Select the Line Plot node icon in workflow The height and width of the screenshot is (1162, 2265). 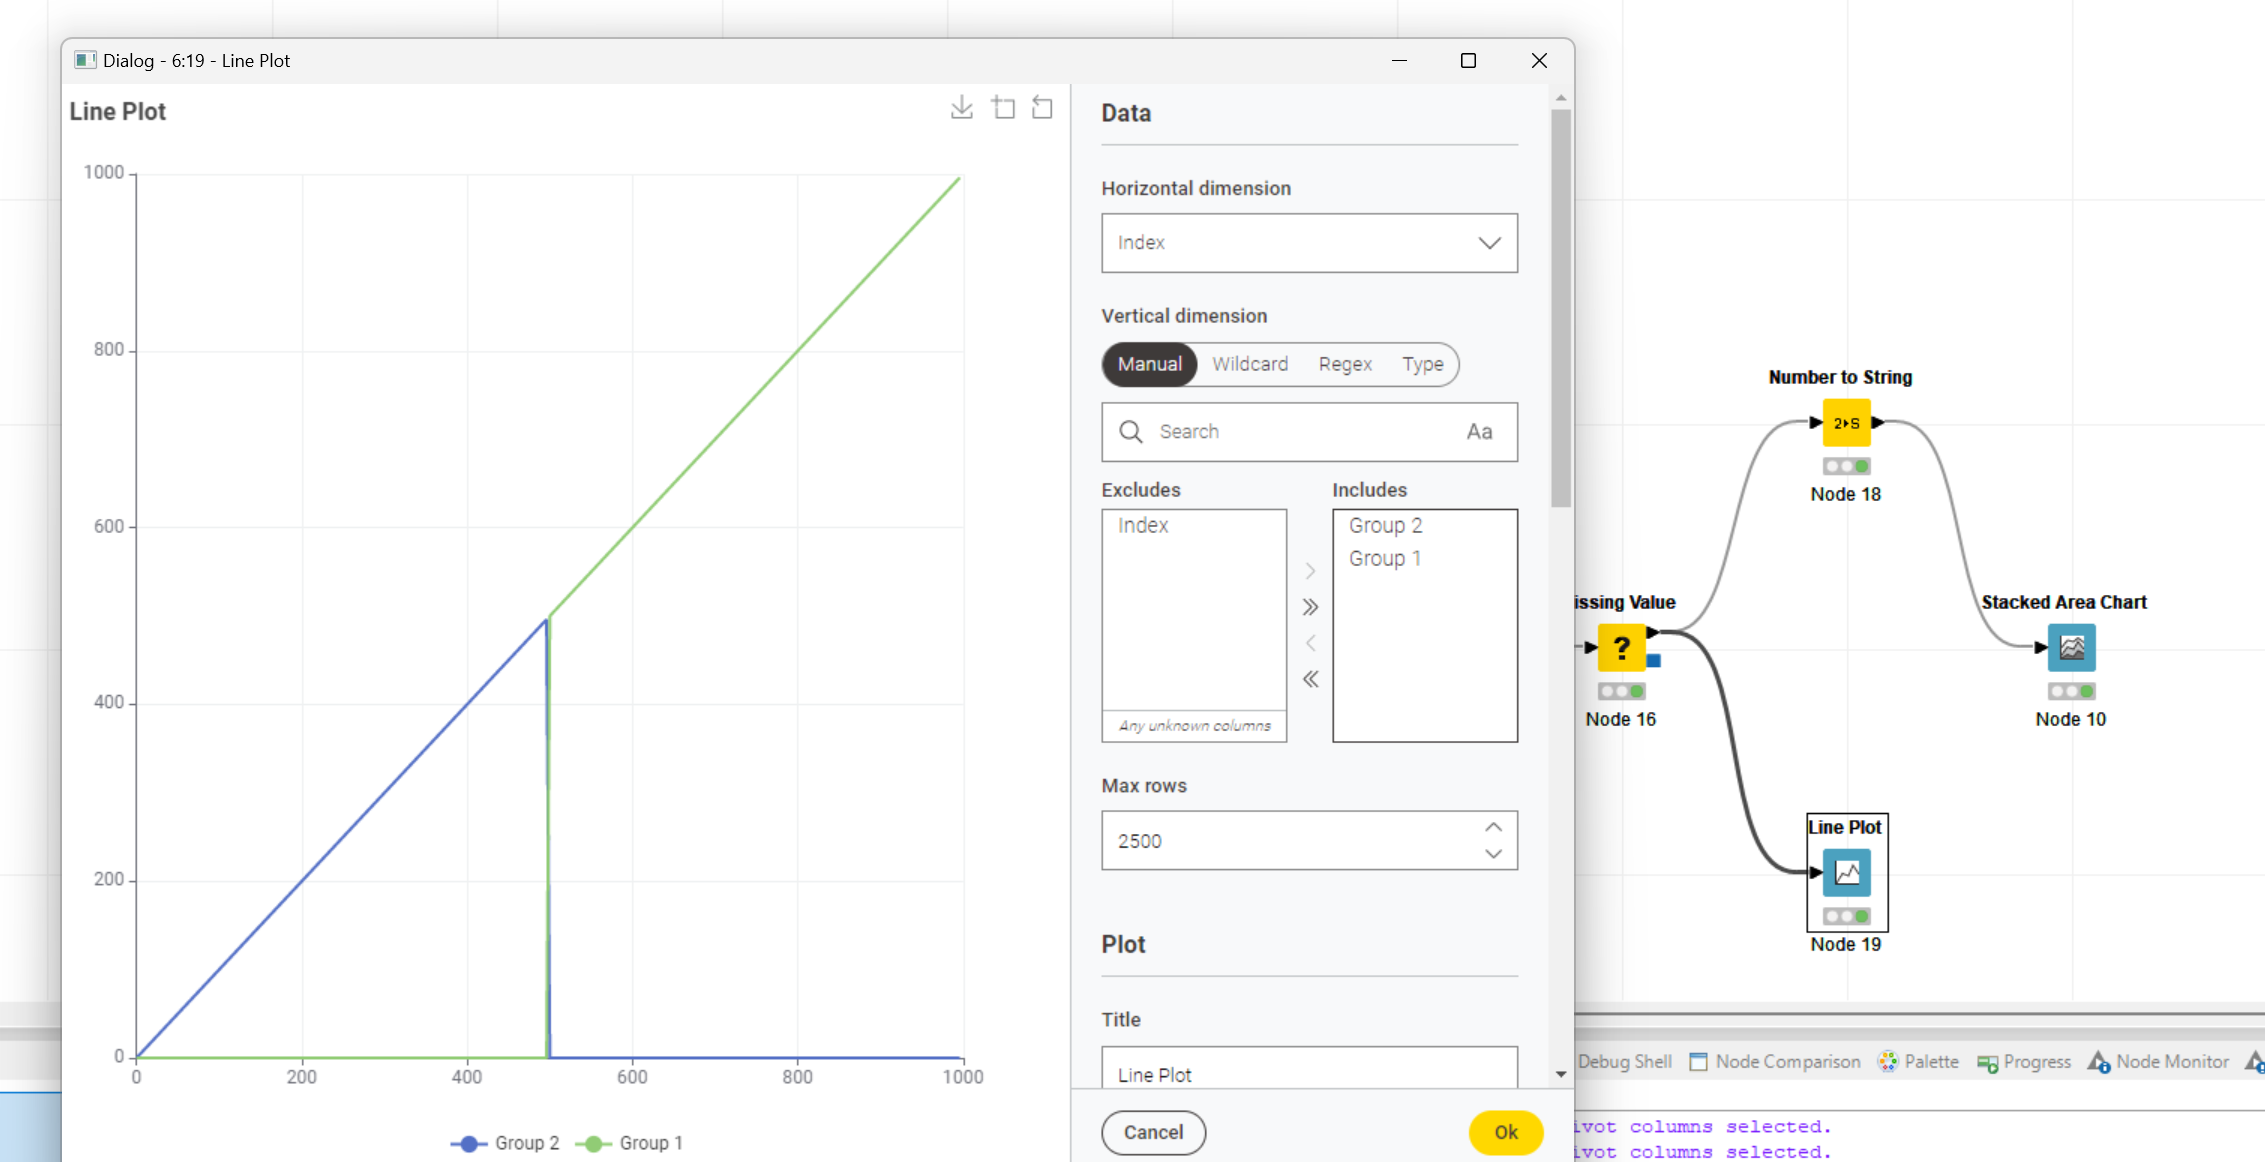1847,873
